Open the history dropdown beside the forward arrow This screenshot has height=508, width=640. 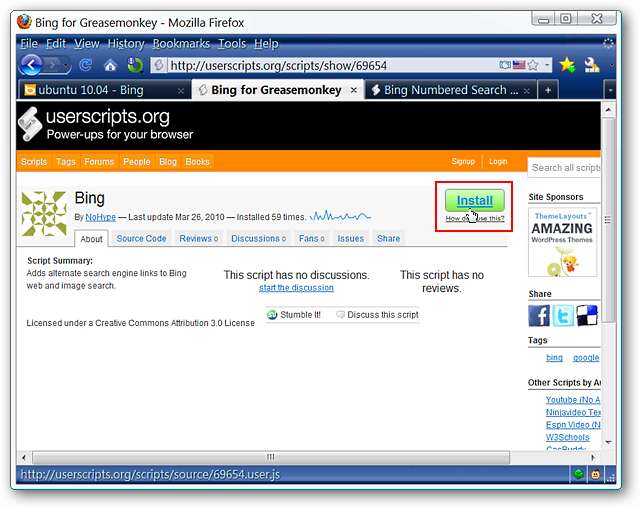pyautogui.click(x=65, y=66)
